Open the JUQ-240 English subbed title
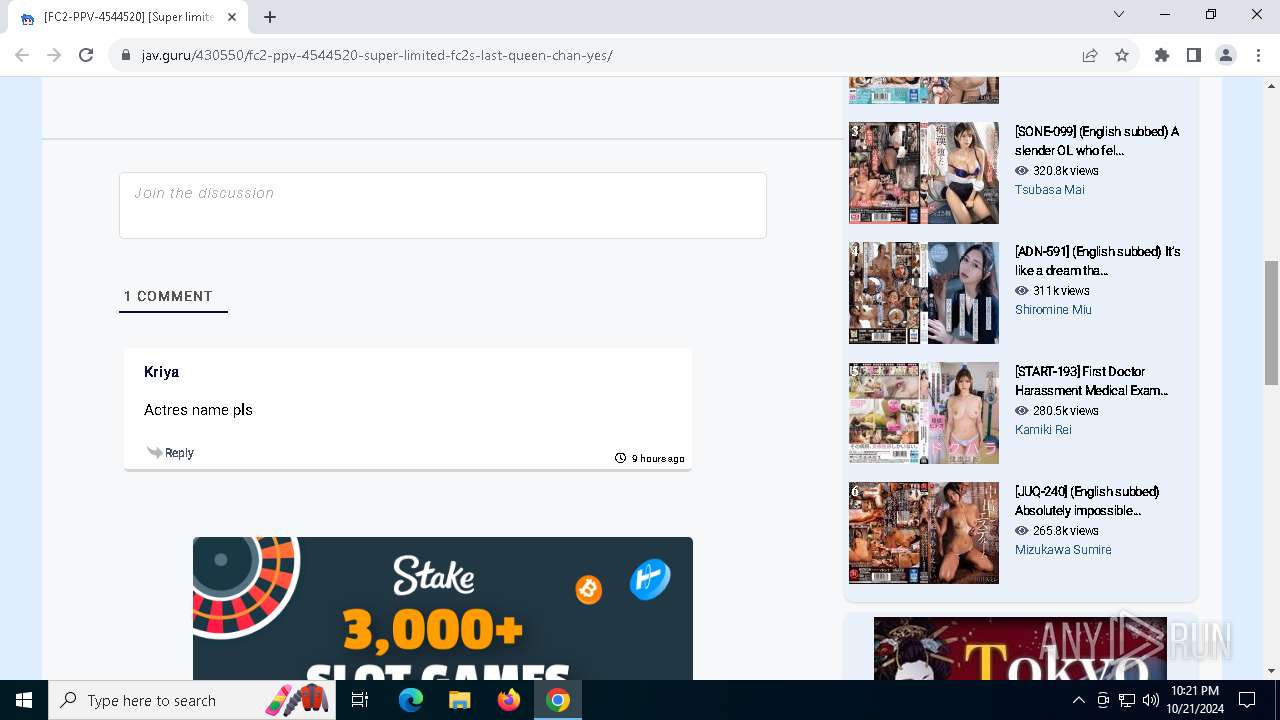The image size is (1280, 720). [1087, 501]
